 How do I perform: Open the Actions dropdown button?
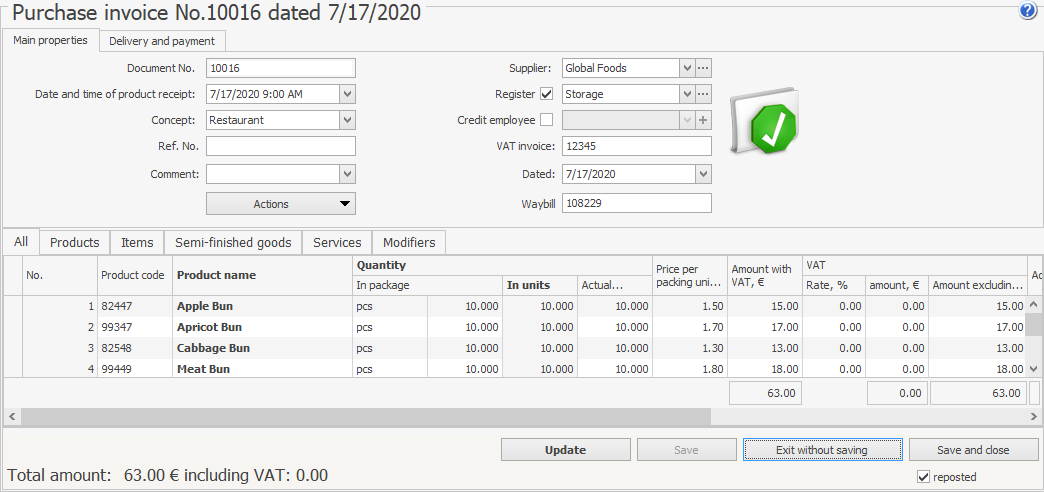point(280,204)
